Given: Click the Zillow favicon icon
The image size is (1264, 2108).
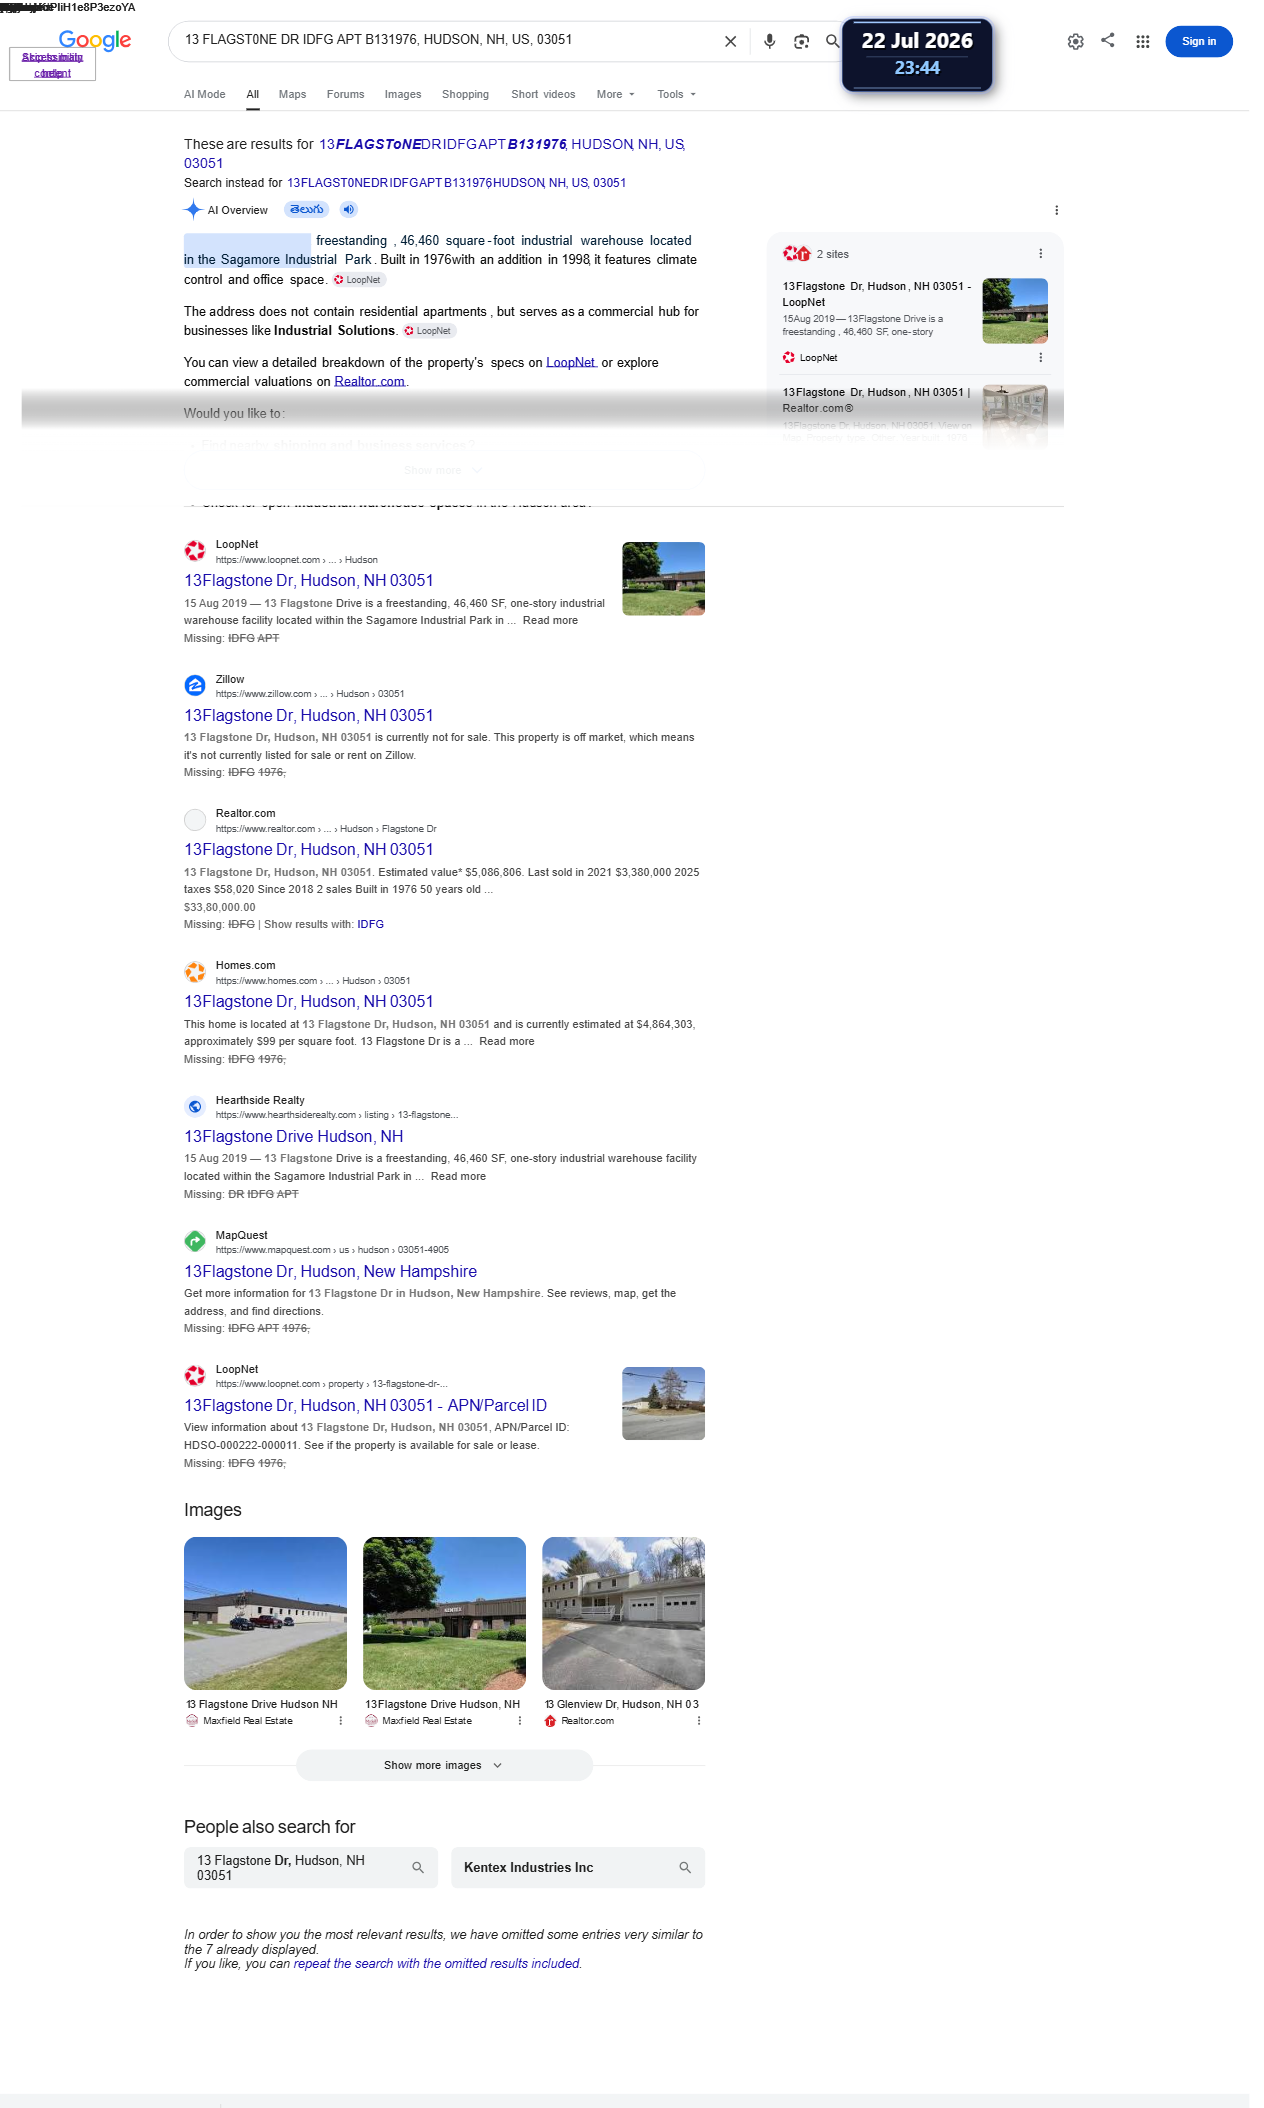Looking at the screenshot, I should click(x=195, y=685).
